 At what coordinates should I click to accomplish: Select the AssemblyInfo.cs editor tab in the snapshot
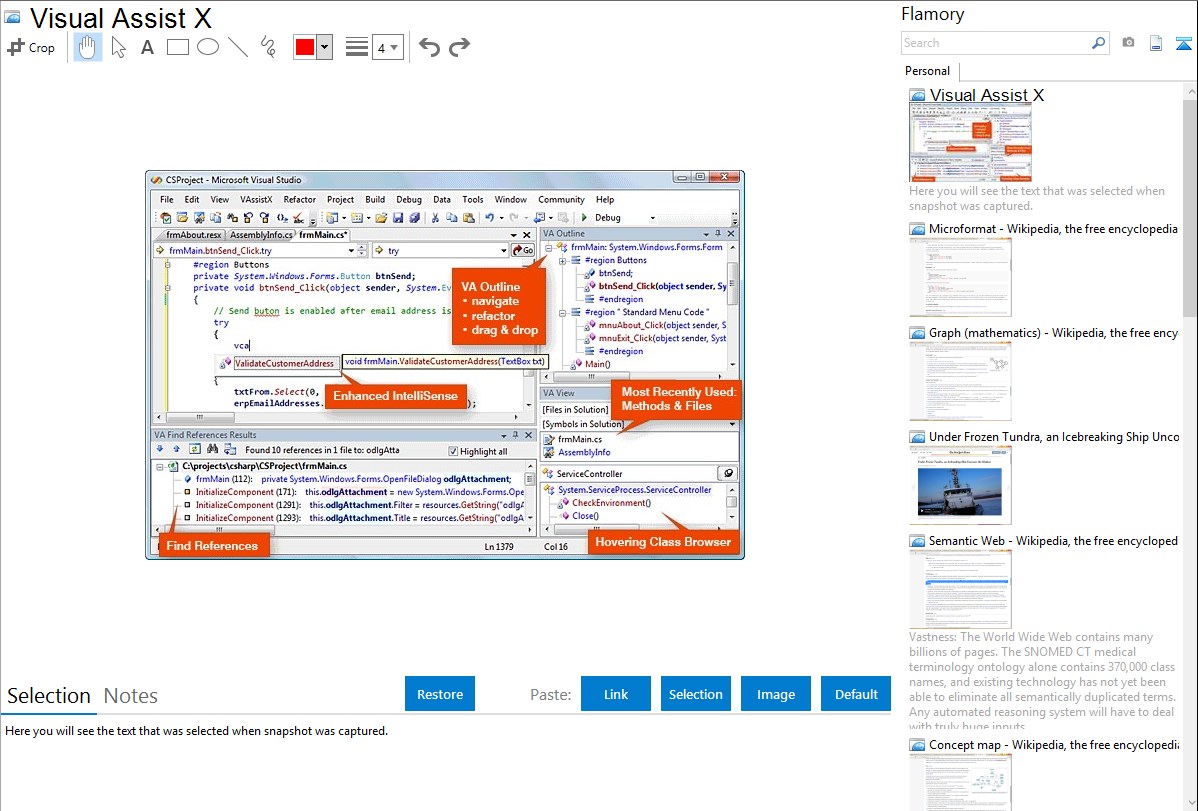point(261,235)
